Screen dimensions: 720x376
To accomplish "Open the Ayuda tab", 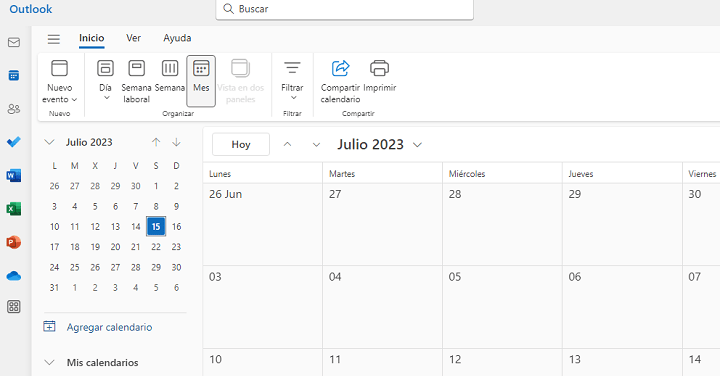I will coord(177,38).
